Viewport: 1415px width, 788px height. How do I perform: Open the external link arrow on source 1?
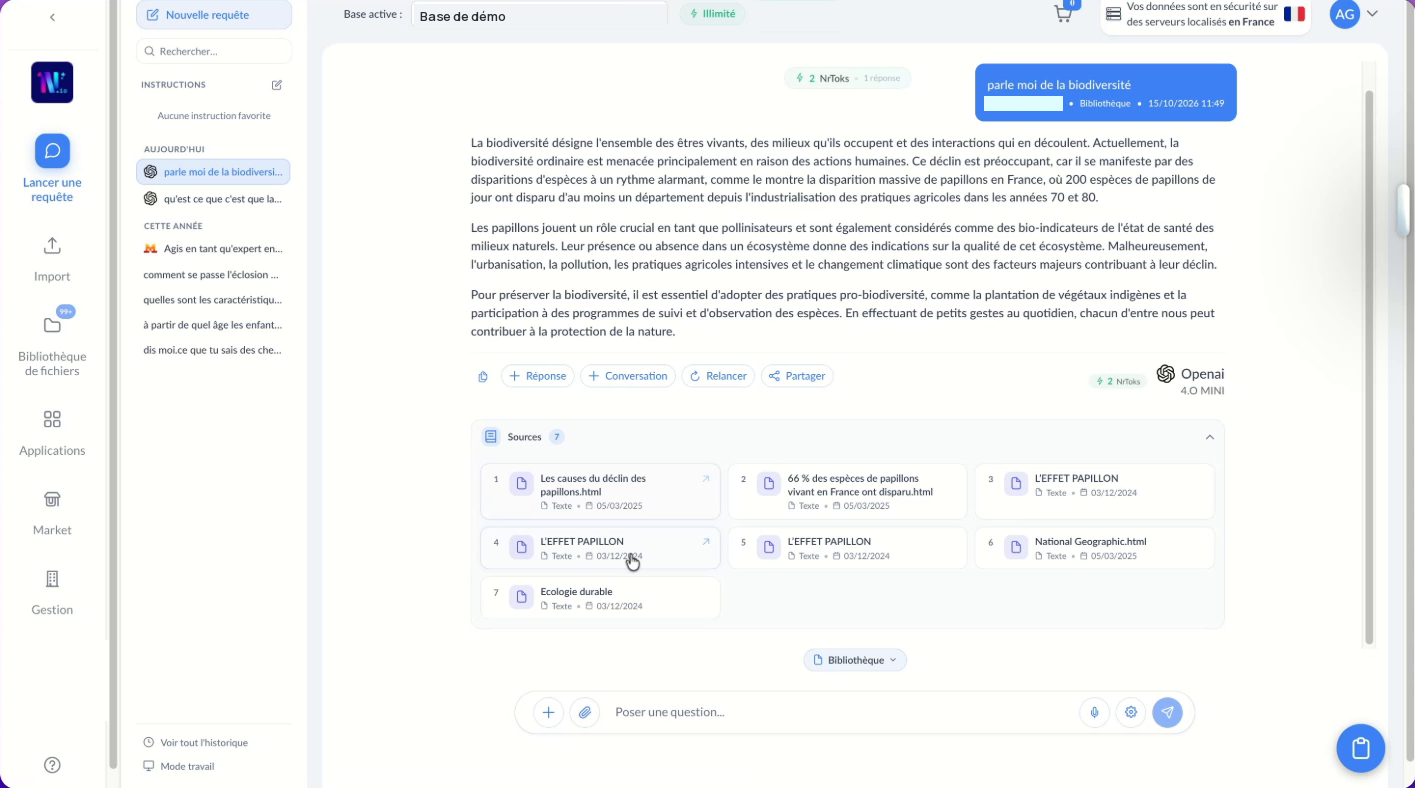click(705, 479)
